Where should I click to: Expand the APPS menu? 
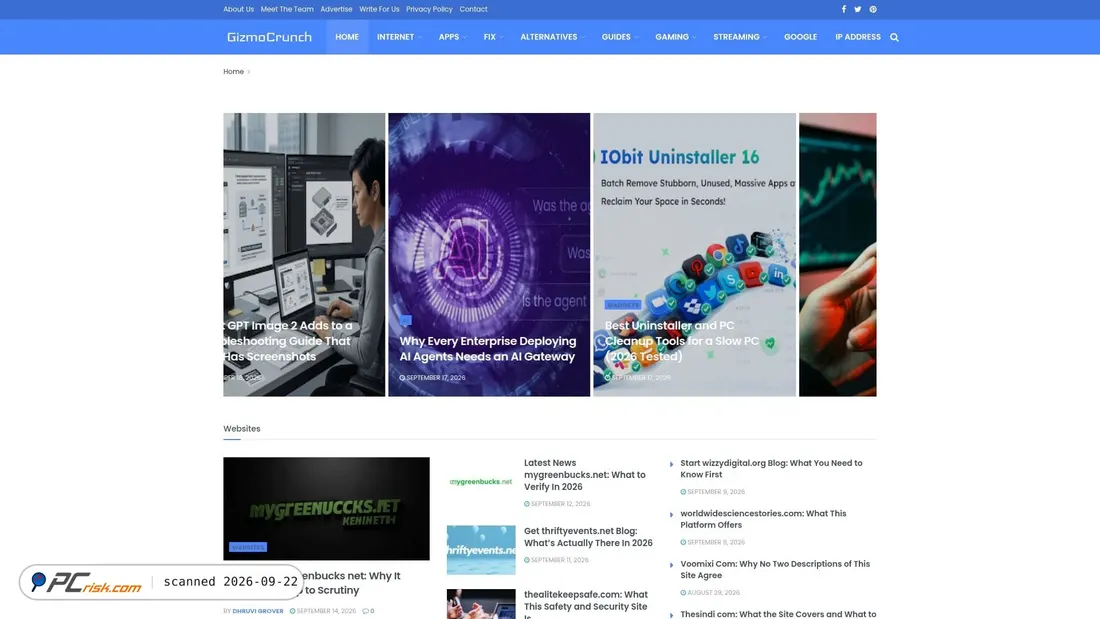(x=452, y=37)
